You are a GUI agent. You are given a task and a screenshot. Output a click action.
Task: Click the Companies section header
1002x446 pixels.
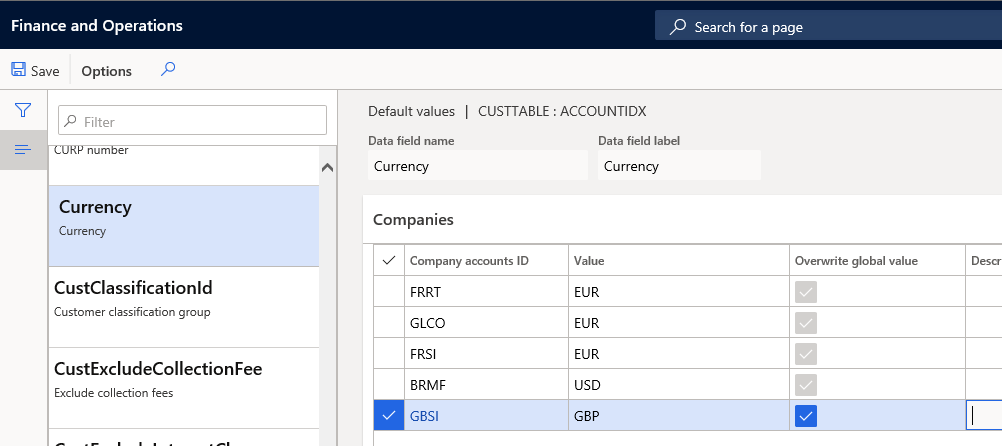click(x=413, y=220)
